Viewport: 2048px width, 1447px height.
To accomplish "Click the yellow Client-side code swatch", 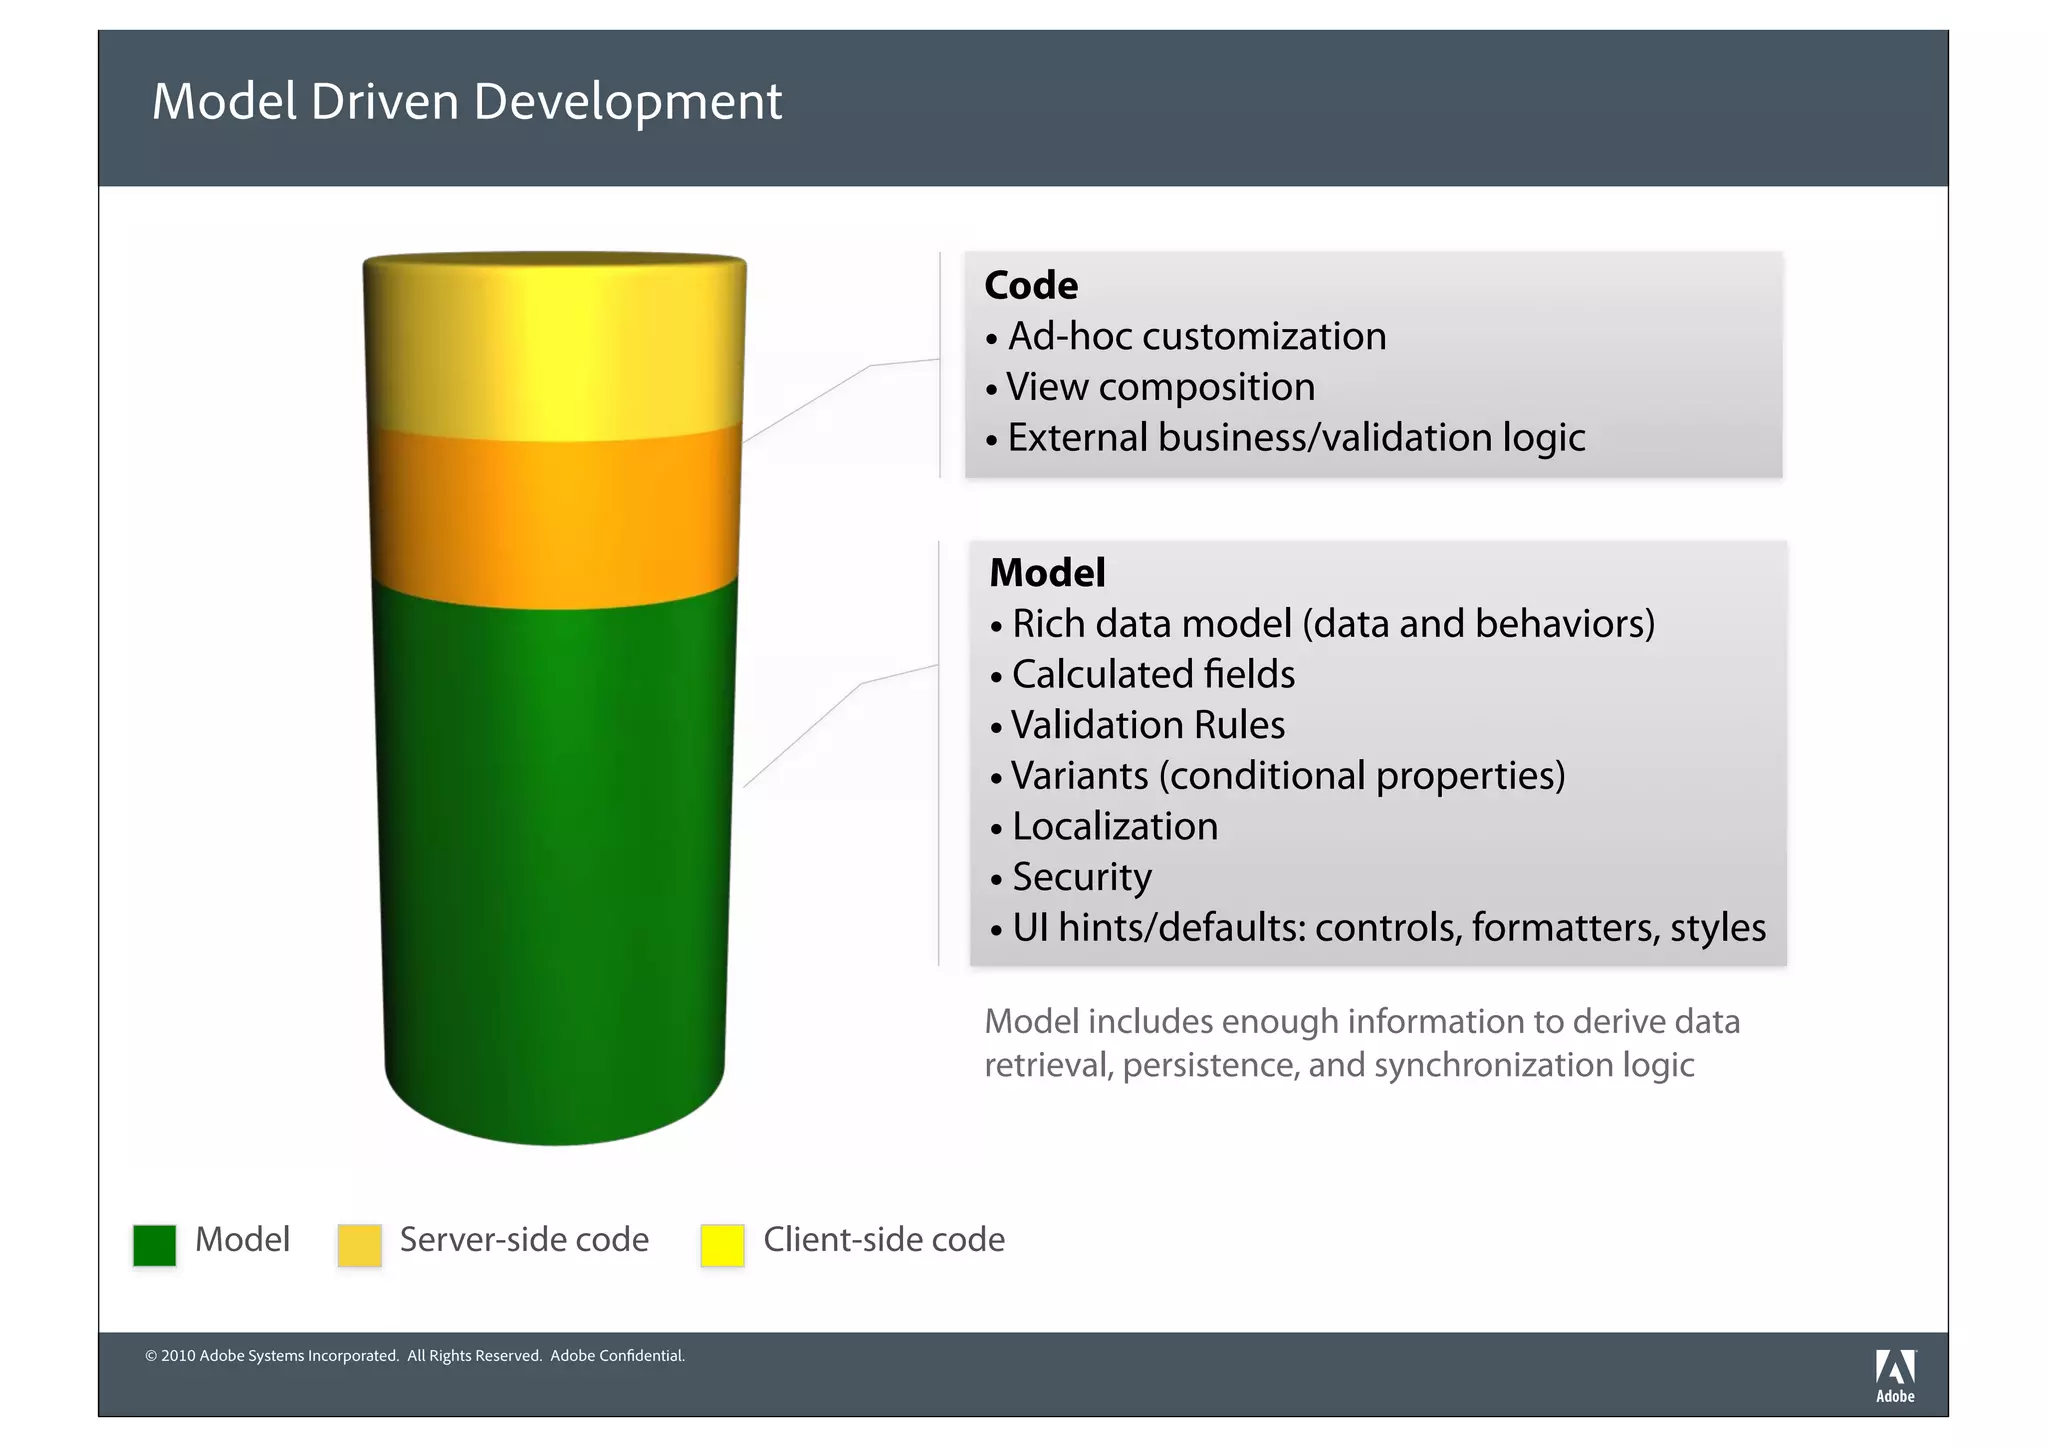I will [x=722, y=1245].
